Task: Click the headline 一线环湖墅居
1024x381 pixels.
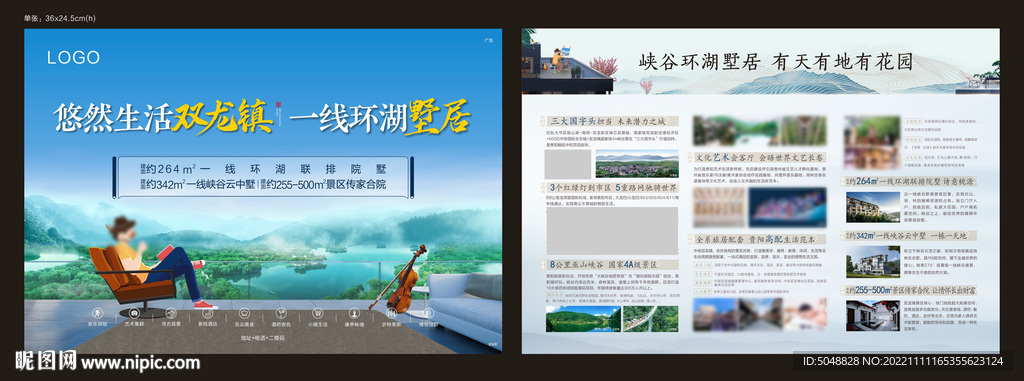Action: [379, 118]
